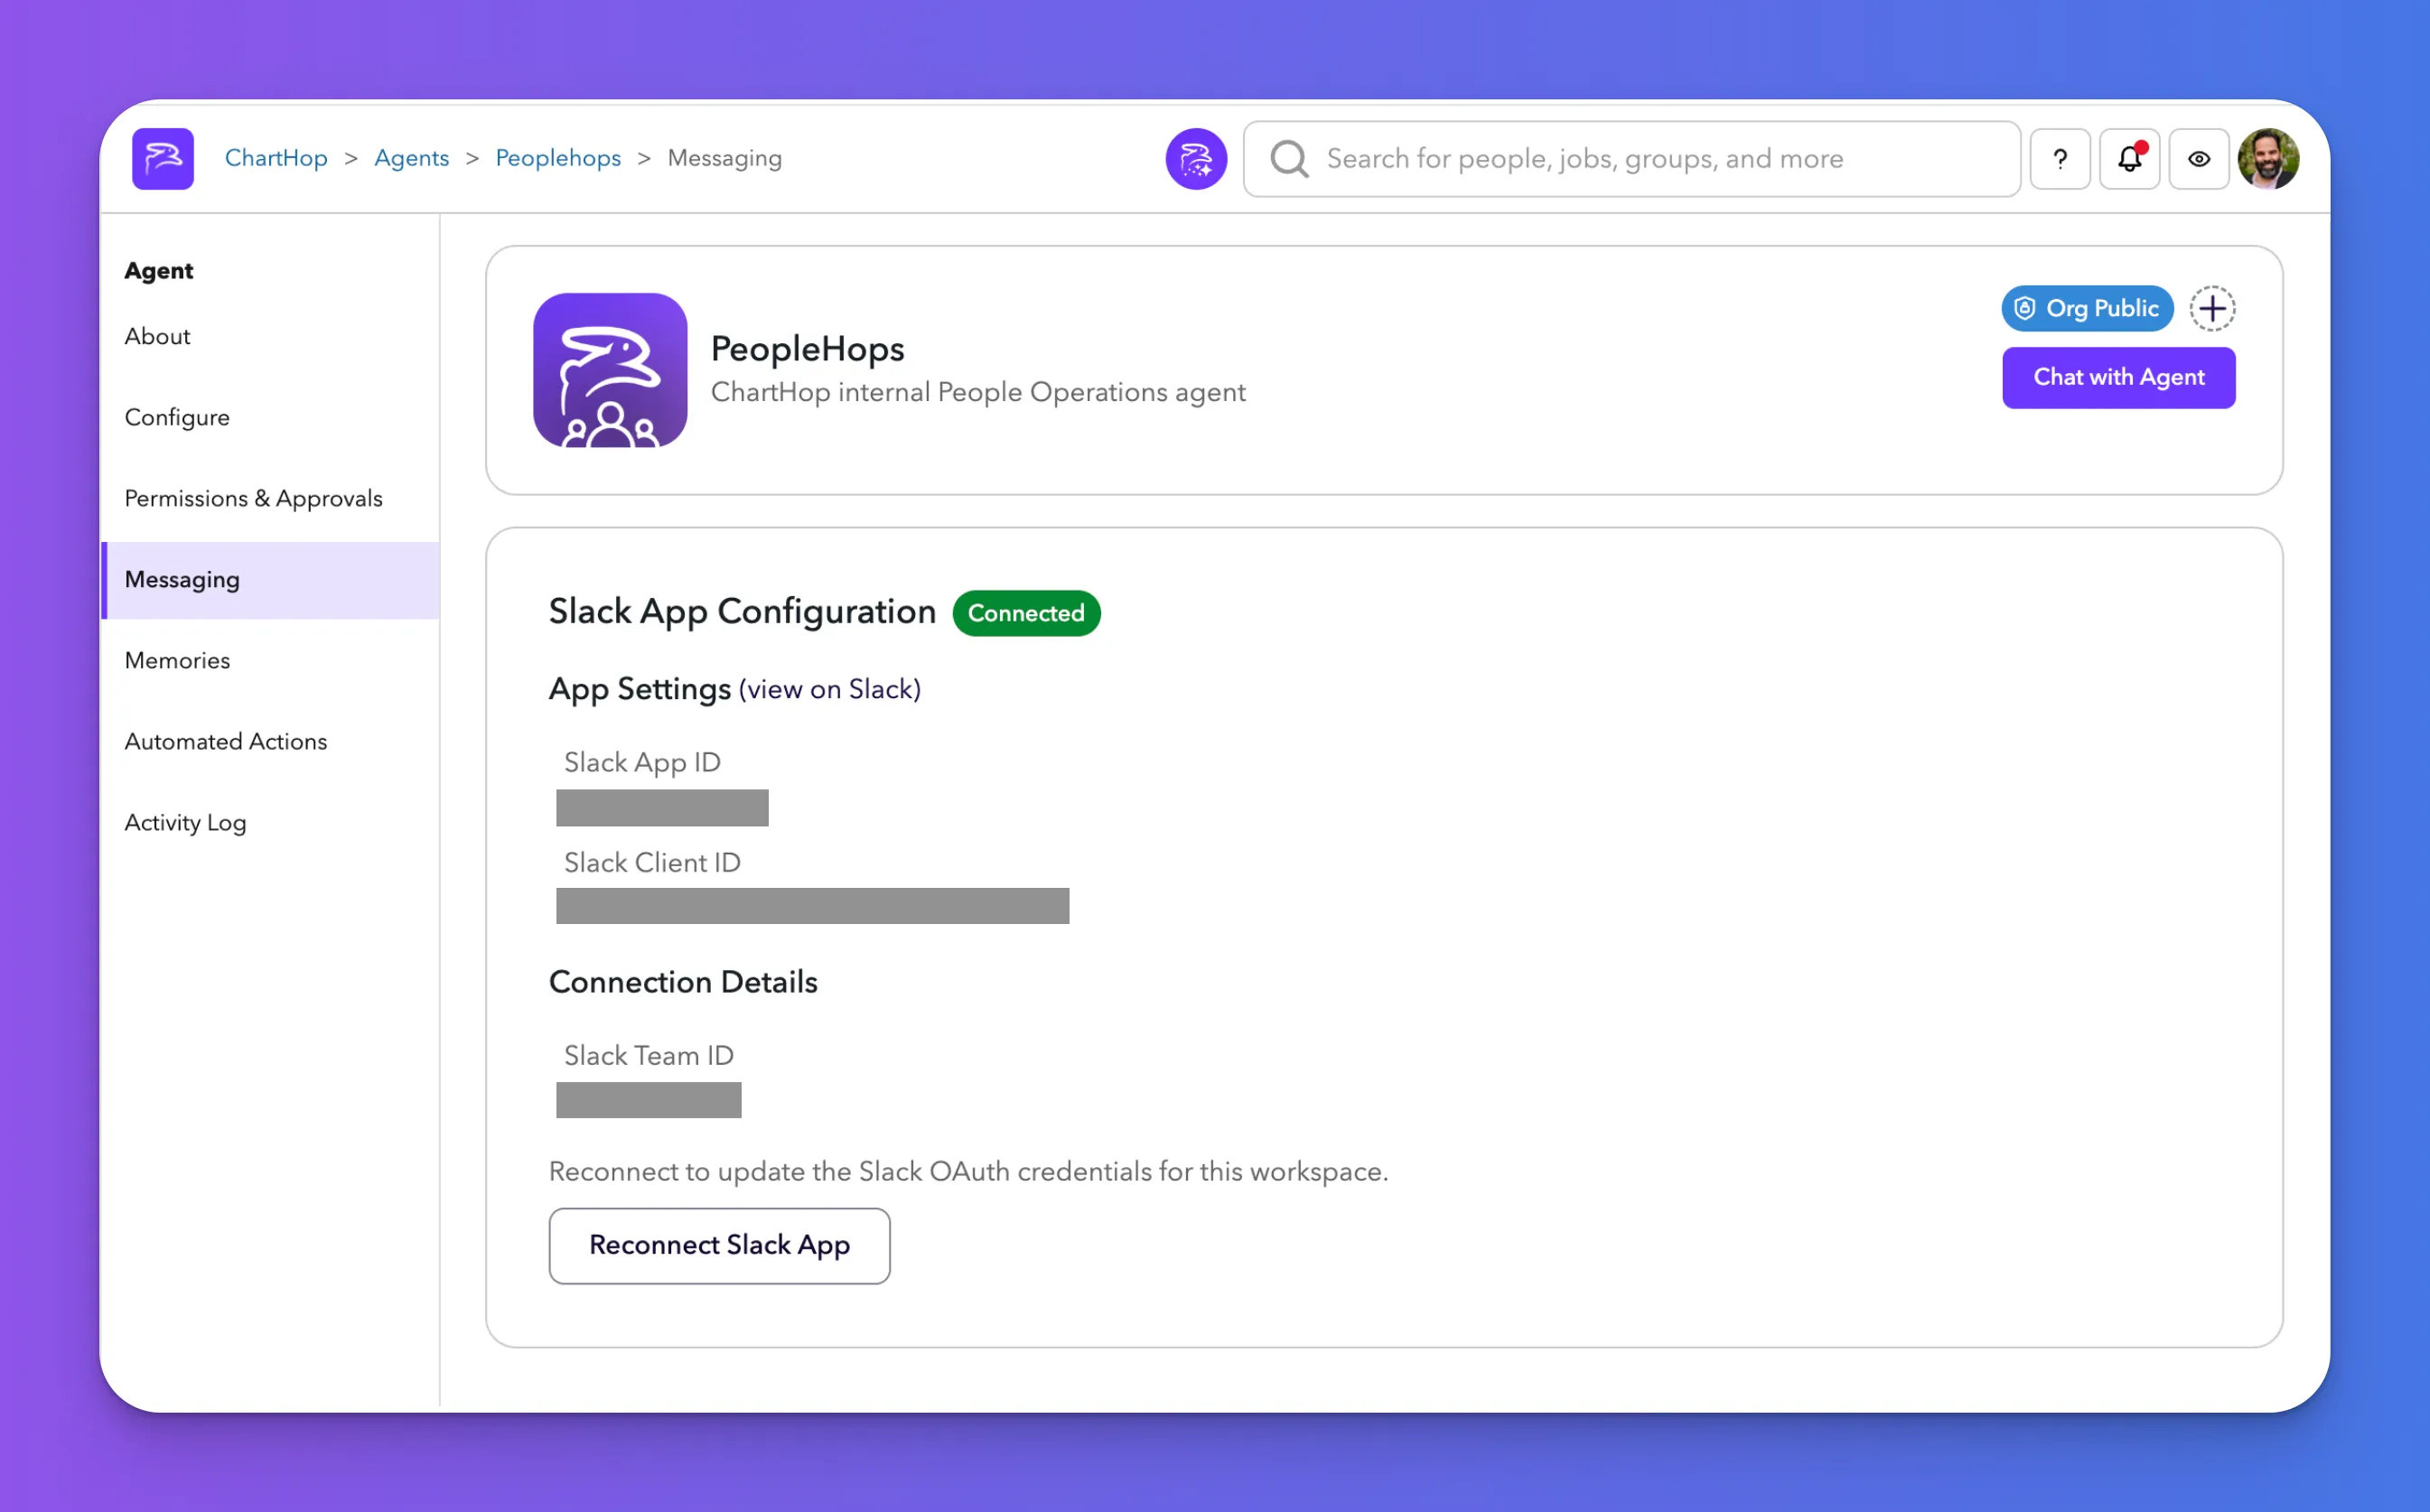2430x1512 pixels.
Task: Click the Slack Team ID label
Action: tap(649, 1055)
